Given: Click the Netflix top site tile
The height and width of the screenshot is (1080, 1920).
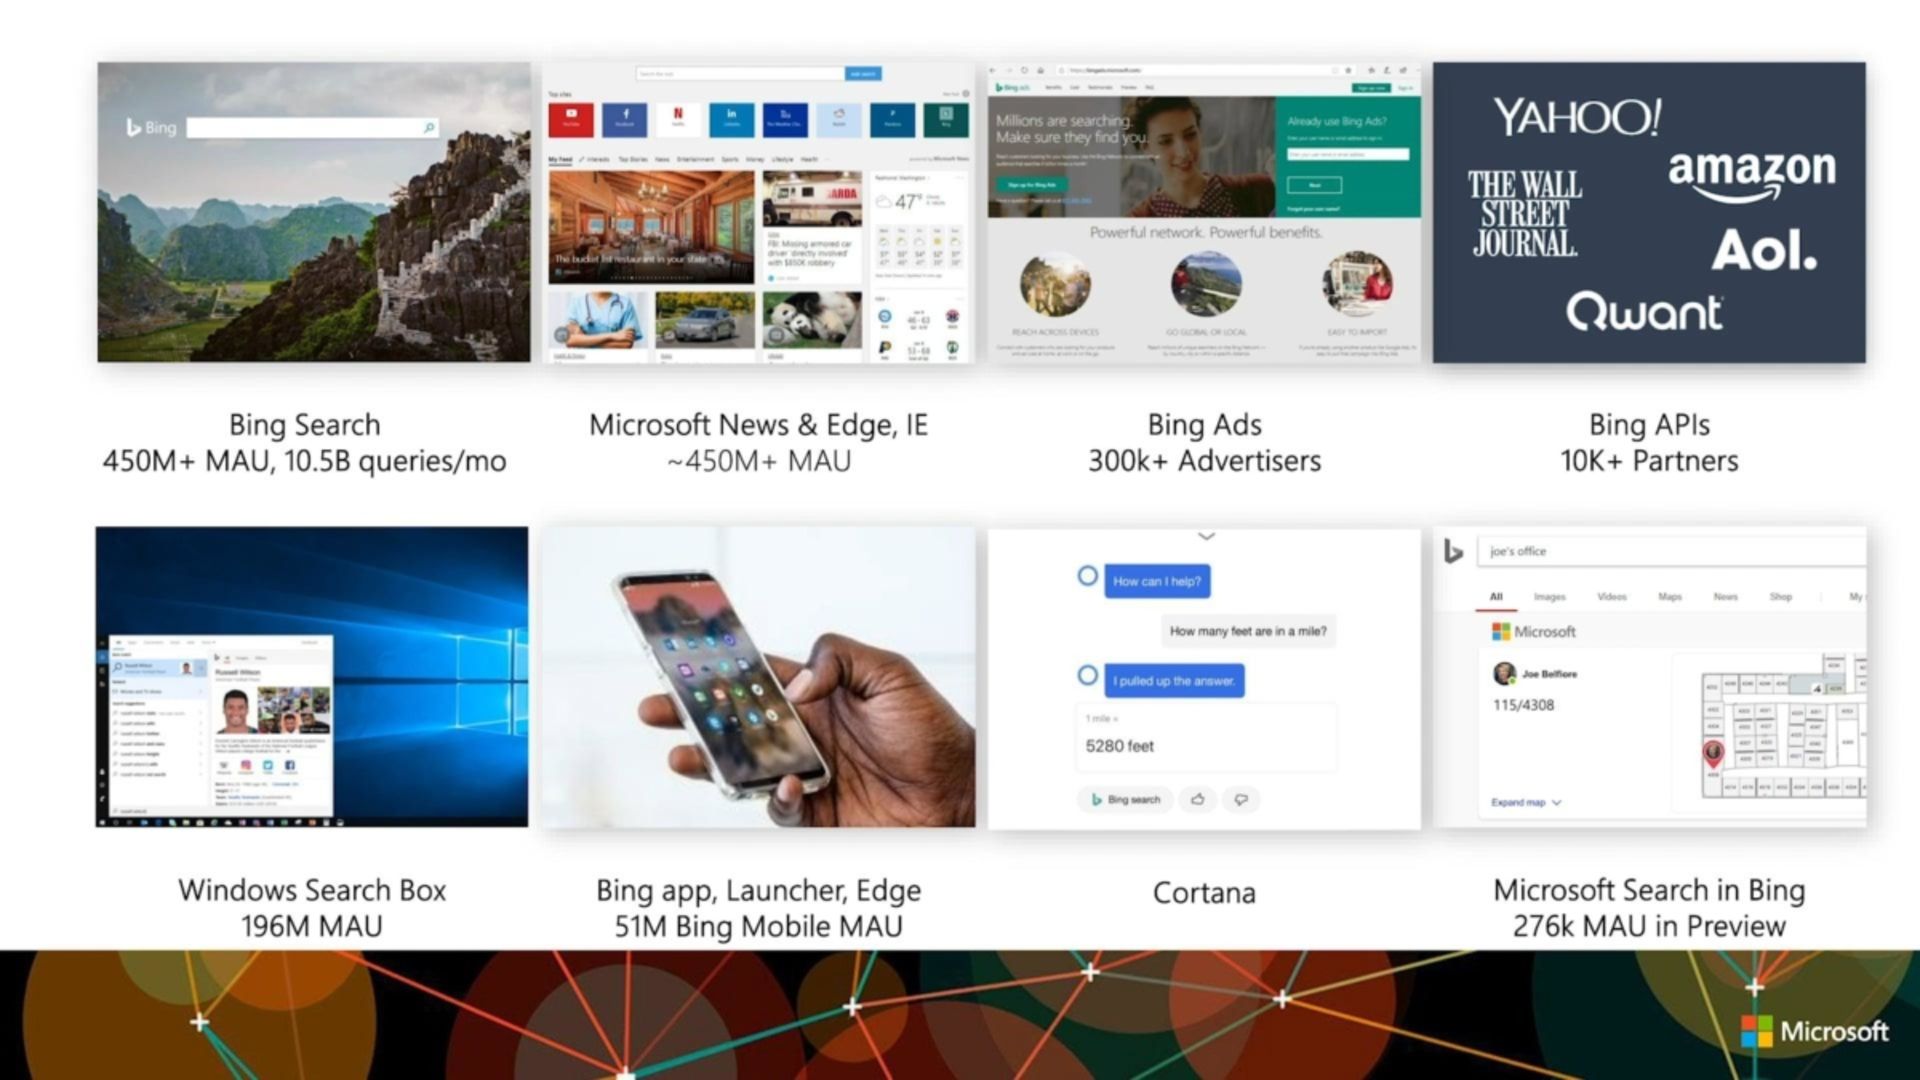Looking at the screenshot, I should pyautogui.click(x=678, y=119).
